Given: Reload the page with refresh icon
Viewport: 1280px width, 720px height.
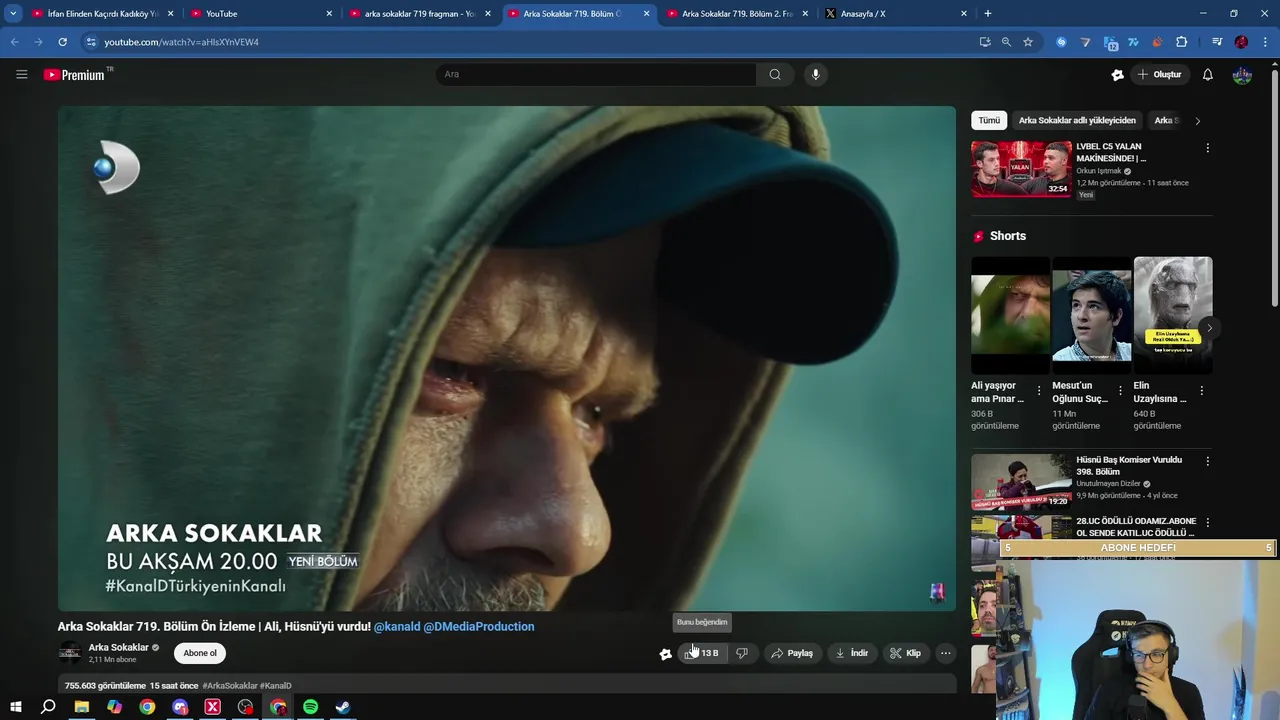Looking at the screenshot, I should point(62,42).
